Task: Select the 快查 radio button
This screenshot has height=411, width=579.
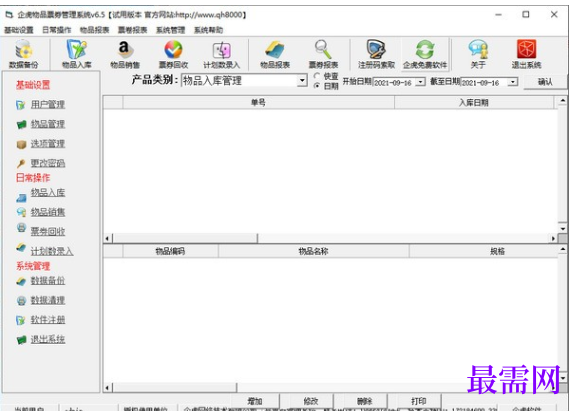Action: point(316,76)
